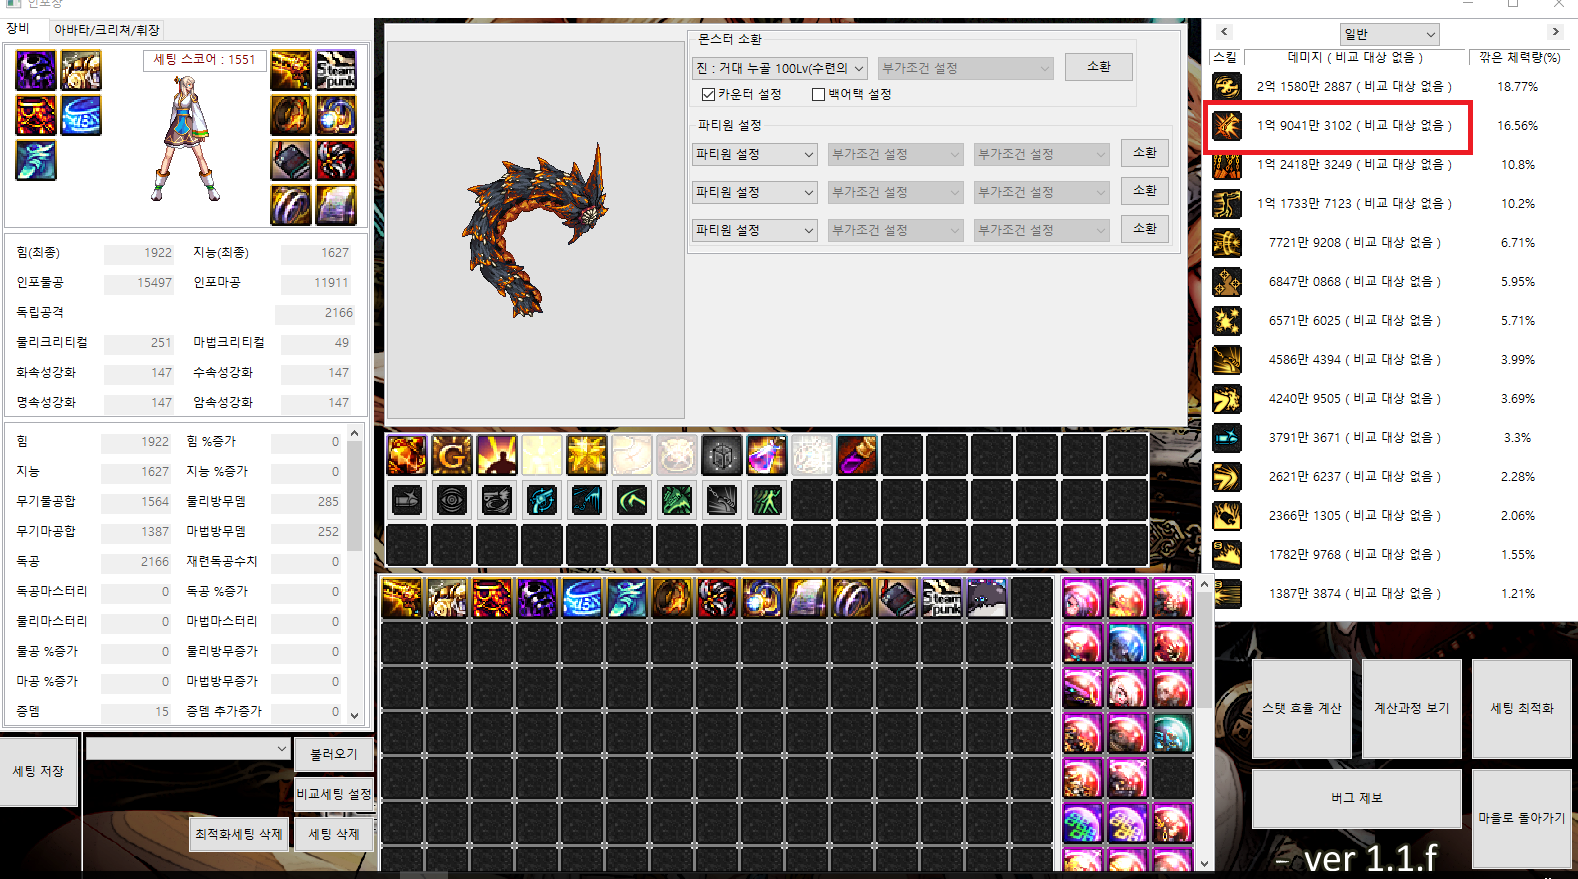Open the first 파티원 설정 dropdown
This screenshot has height=879, width=1578.
(755, 154)
